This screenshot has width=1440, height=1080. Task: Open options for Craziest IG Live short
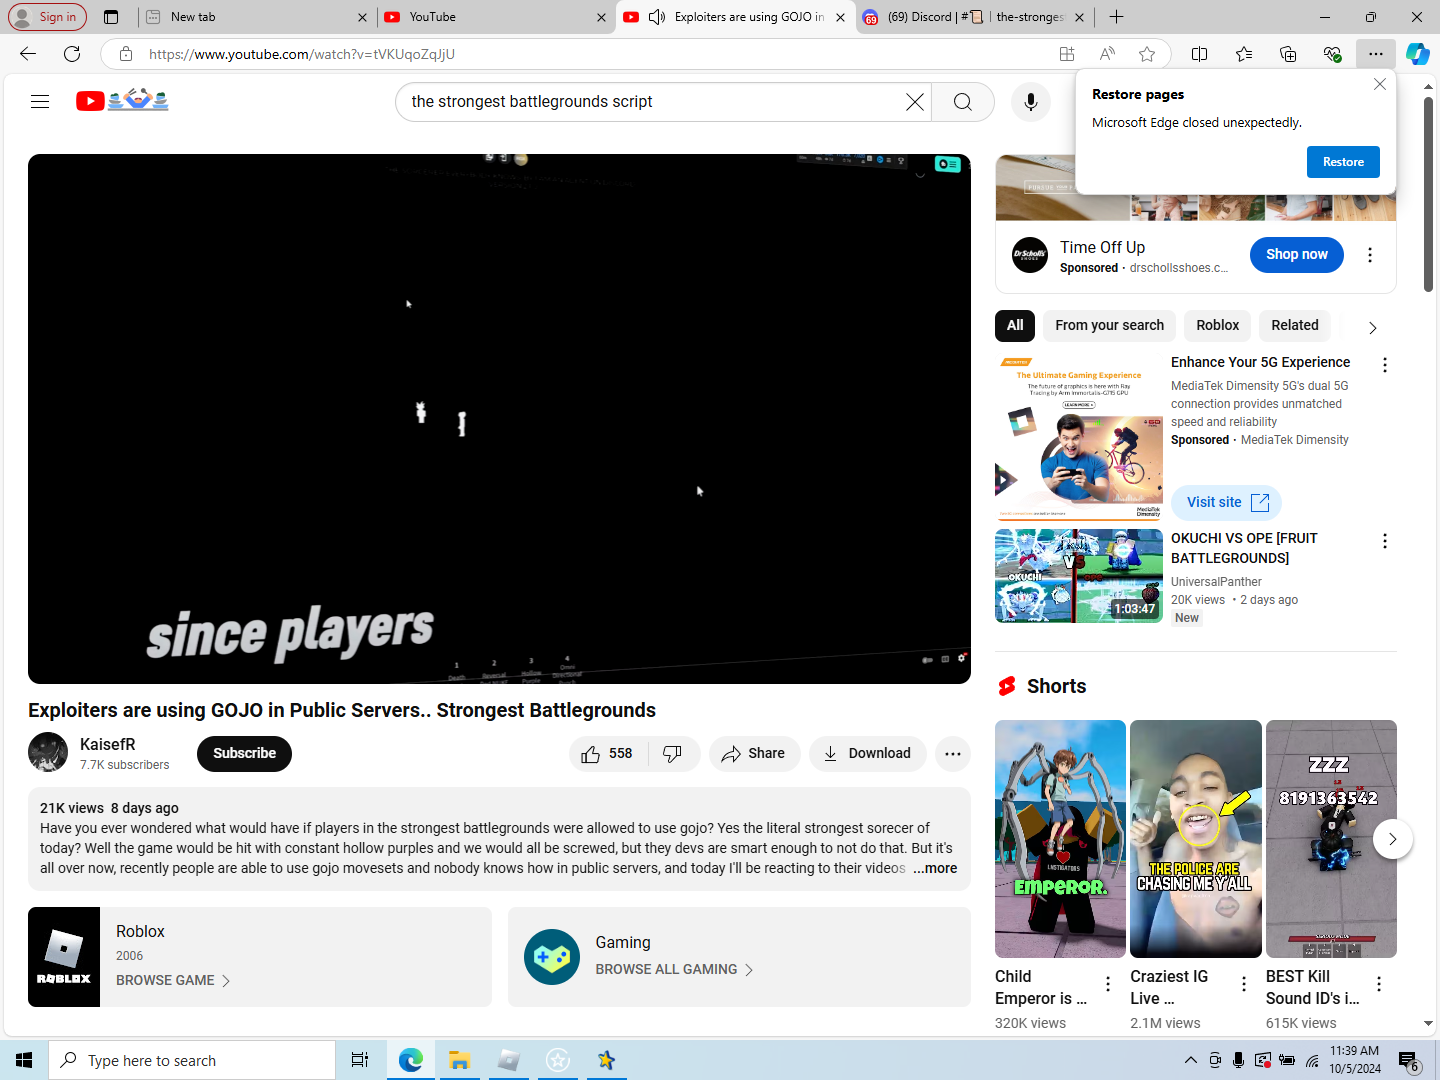tap(1244, 984)
